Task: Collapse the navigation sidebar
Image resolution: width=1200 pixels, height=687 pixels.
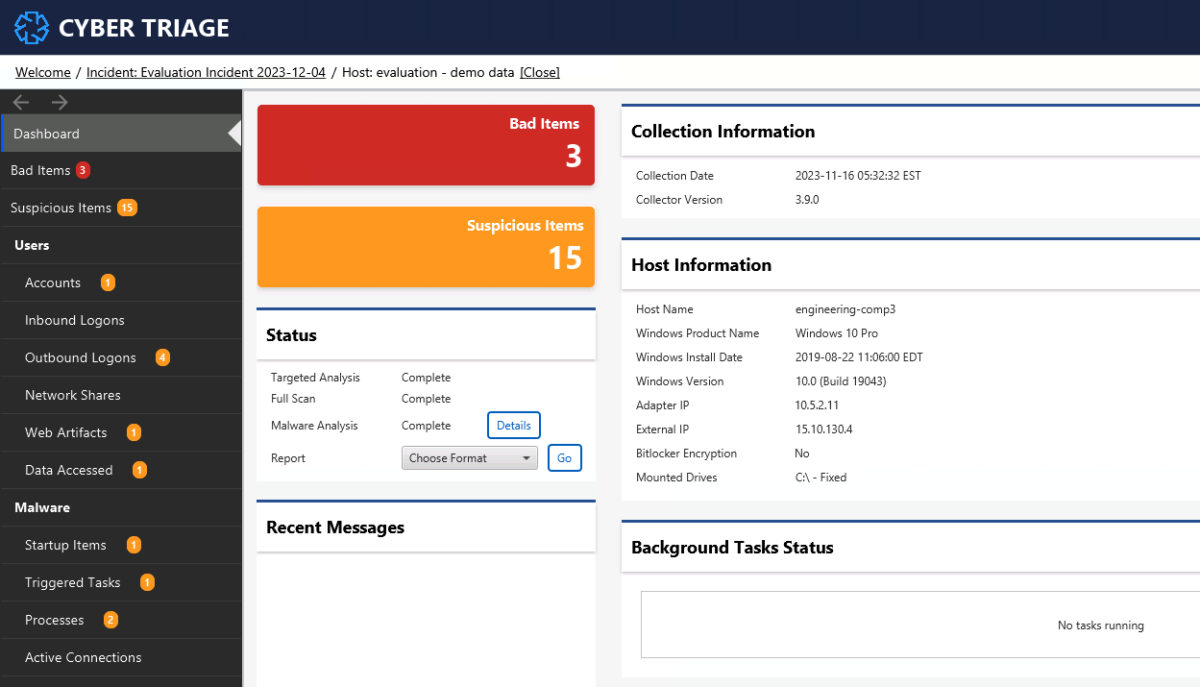Action: (236, 133)
